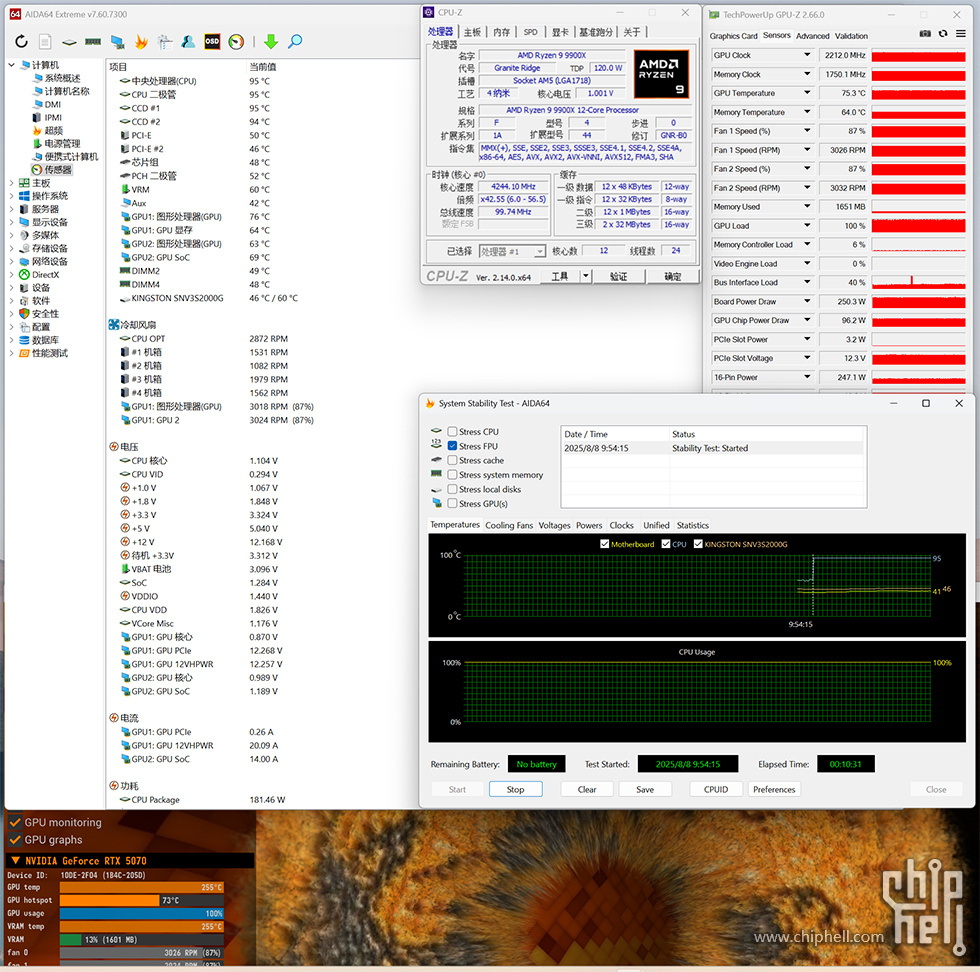Viewport: 980px width, 972px height.
Task: Click CPU-Z 验证 button
Action: 618,276
